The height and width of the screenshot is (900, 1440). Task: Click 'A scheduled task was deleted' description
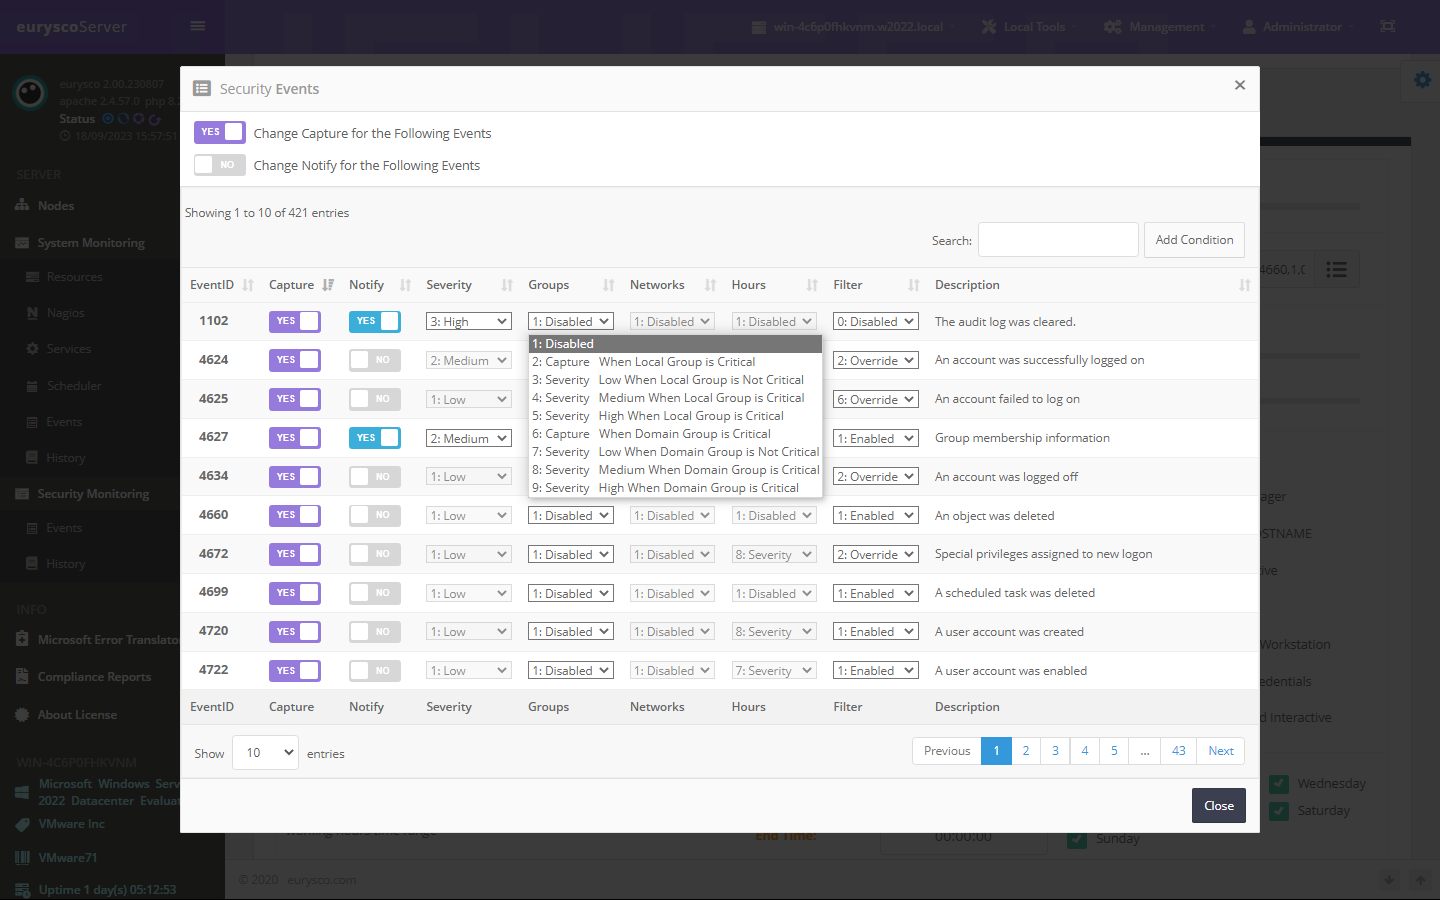point(1015,593)
